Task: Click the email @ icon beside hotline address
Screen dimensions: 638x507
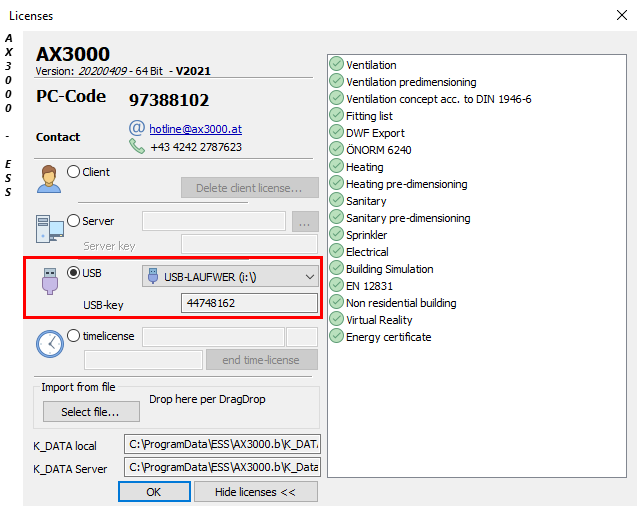Action: click(137, 128)
